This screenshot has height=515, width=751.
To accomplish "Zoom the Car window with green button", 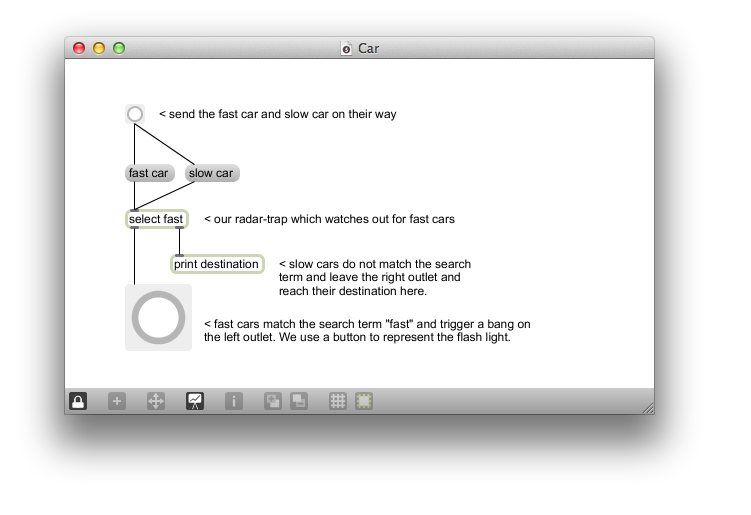I will pos(119,48).
